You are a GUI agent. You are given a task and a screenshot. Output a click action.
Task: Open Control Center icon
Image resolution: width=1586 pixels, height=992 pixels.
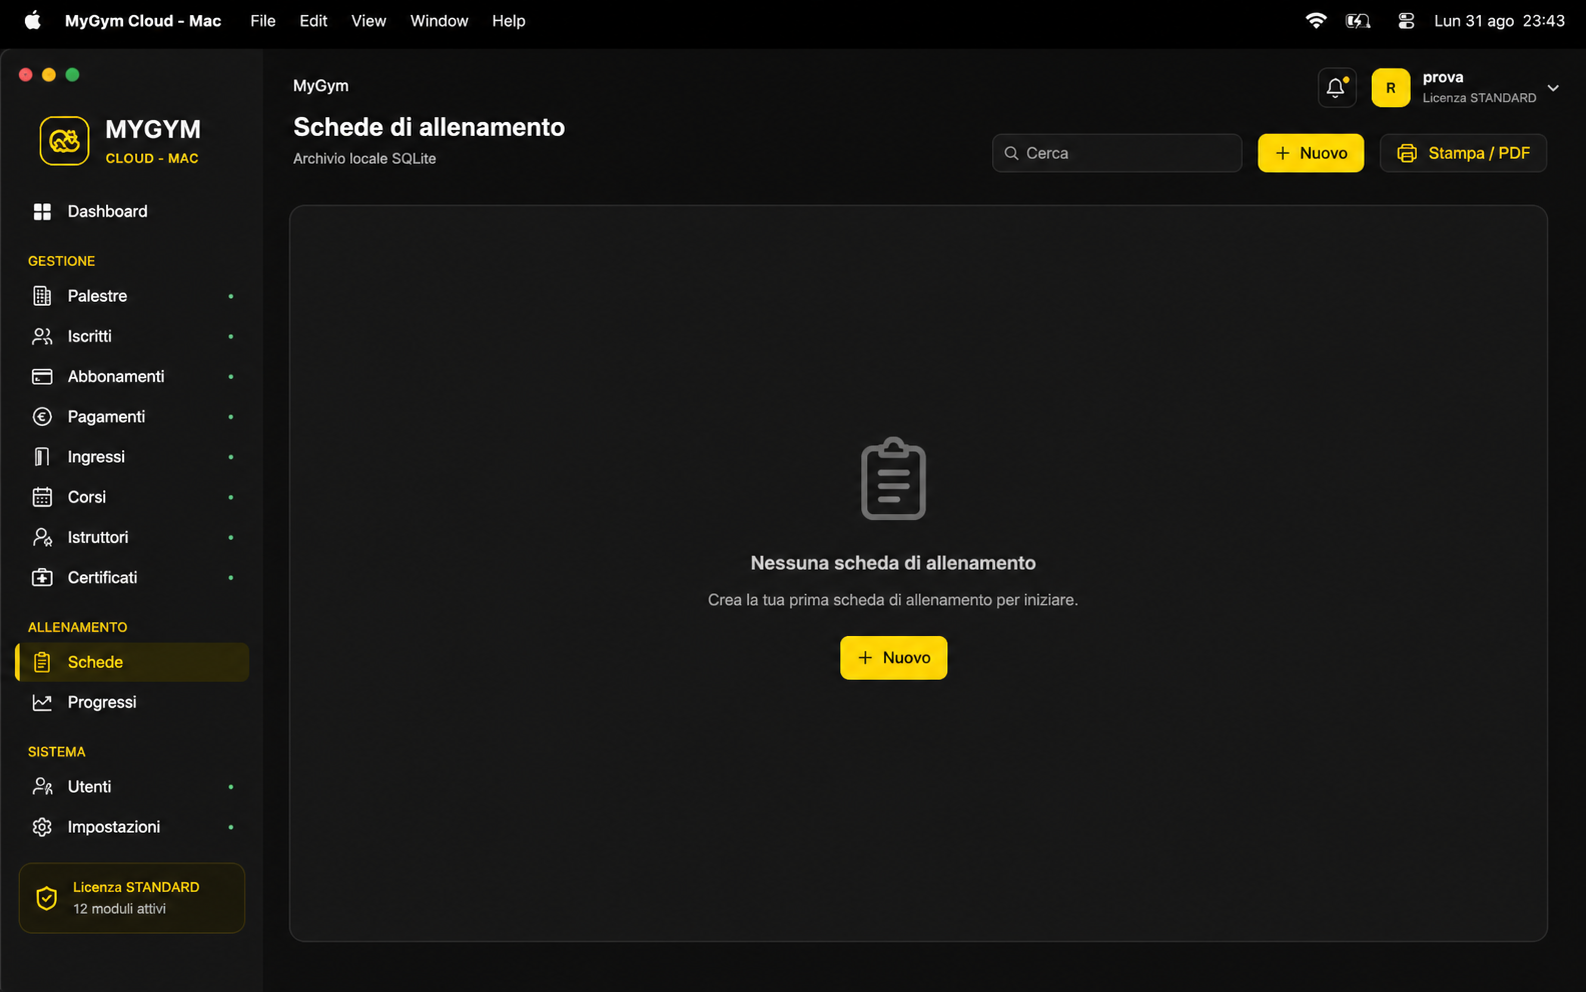[1405, 21]
